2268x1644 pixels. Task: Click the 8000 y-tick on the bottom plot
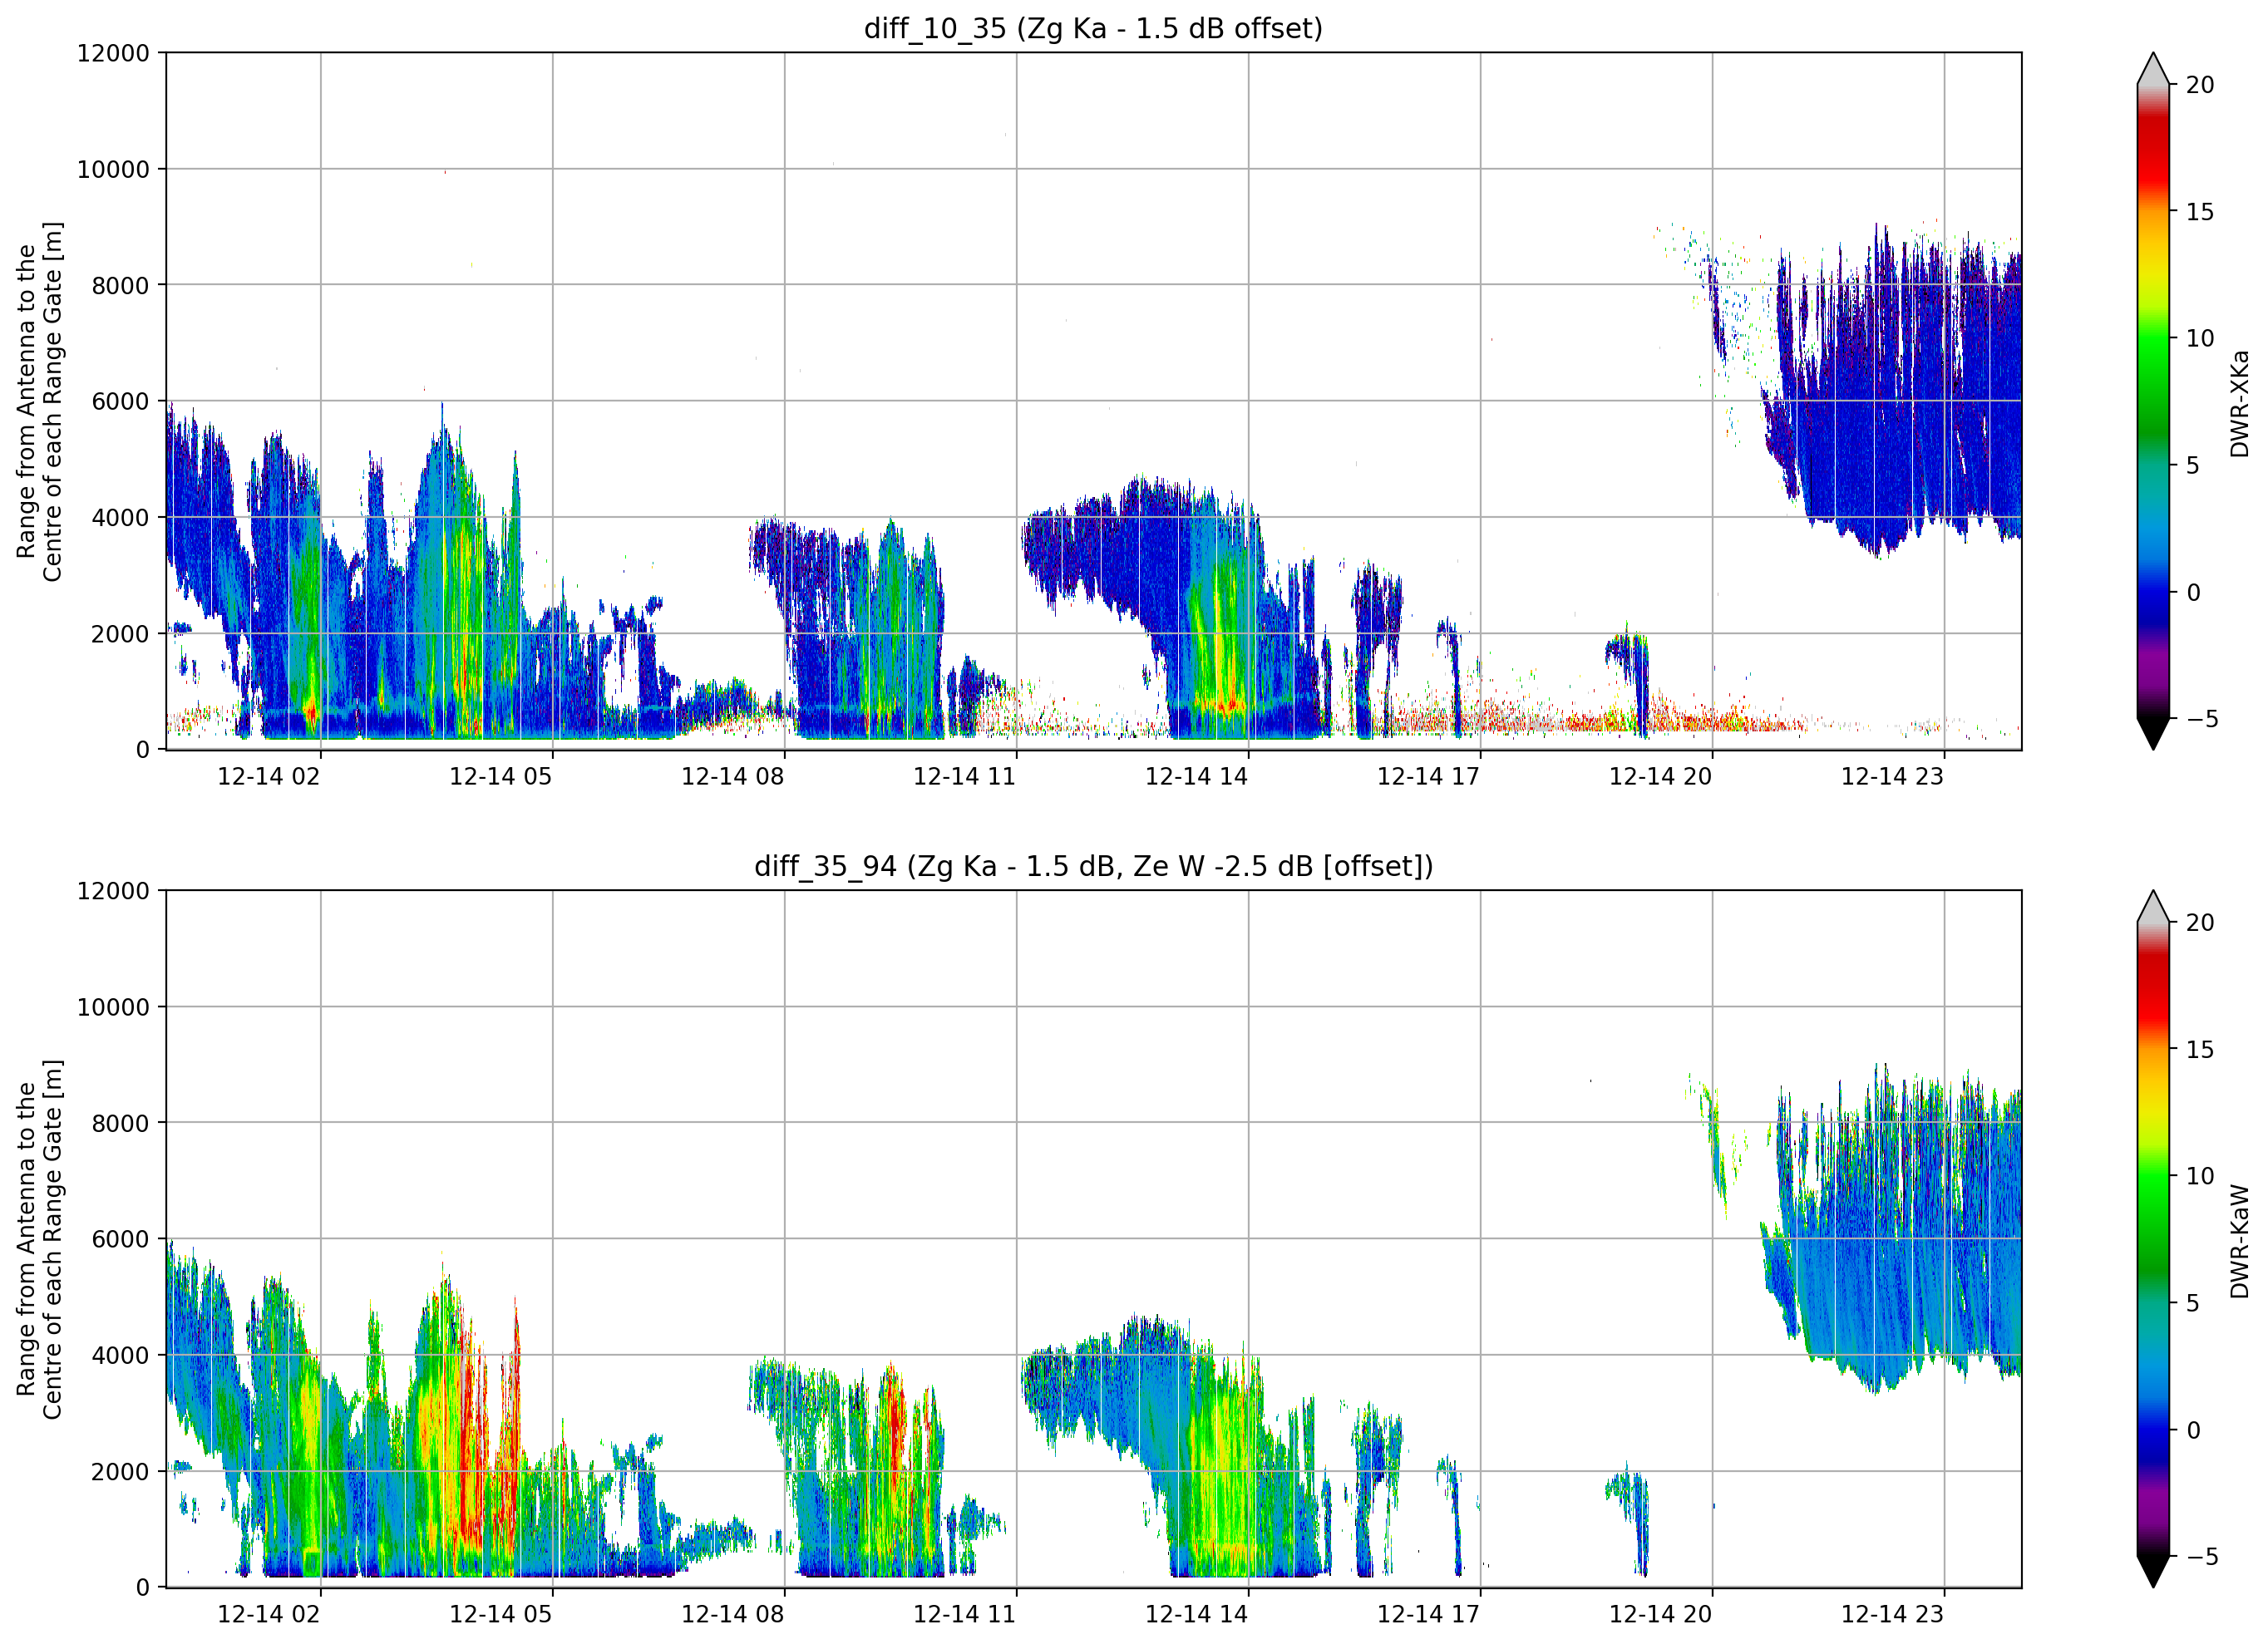pyautogui.click(x=120, y=1123)
